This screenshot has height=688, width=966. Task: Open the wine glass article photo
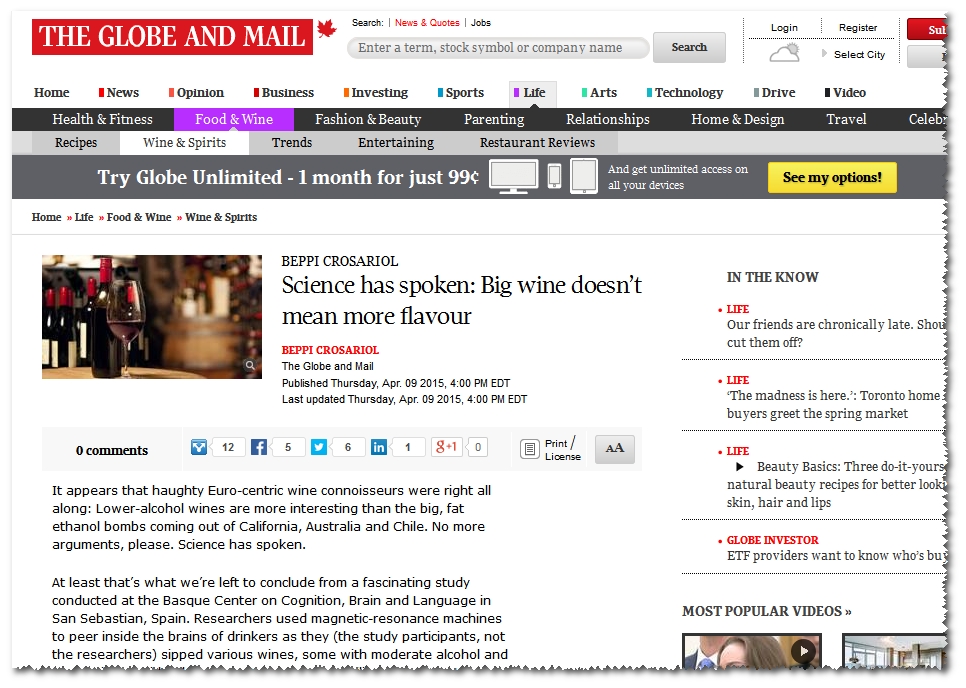pos(152,317)
